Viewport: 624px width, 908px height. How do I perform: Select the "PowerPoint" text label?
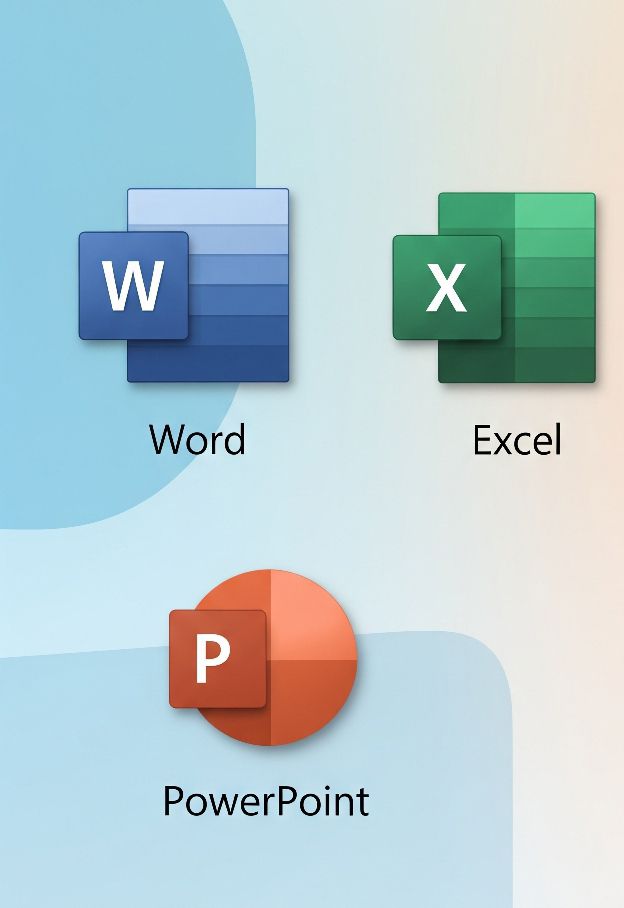click(266, 801)
